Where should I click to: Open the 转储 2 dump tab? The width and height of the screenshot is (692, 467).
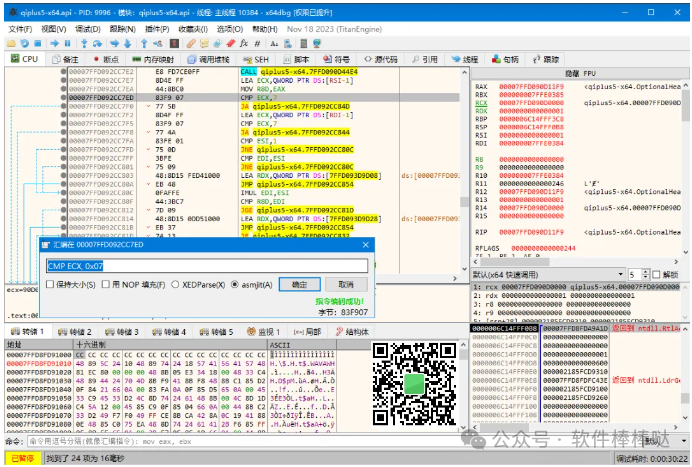(x=75, y=332)
